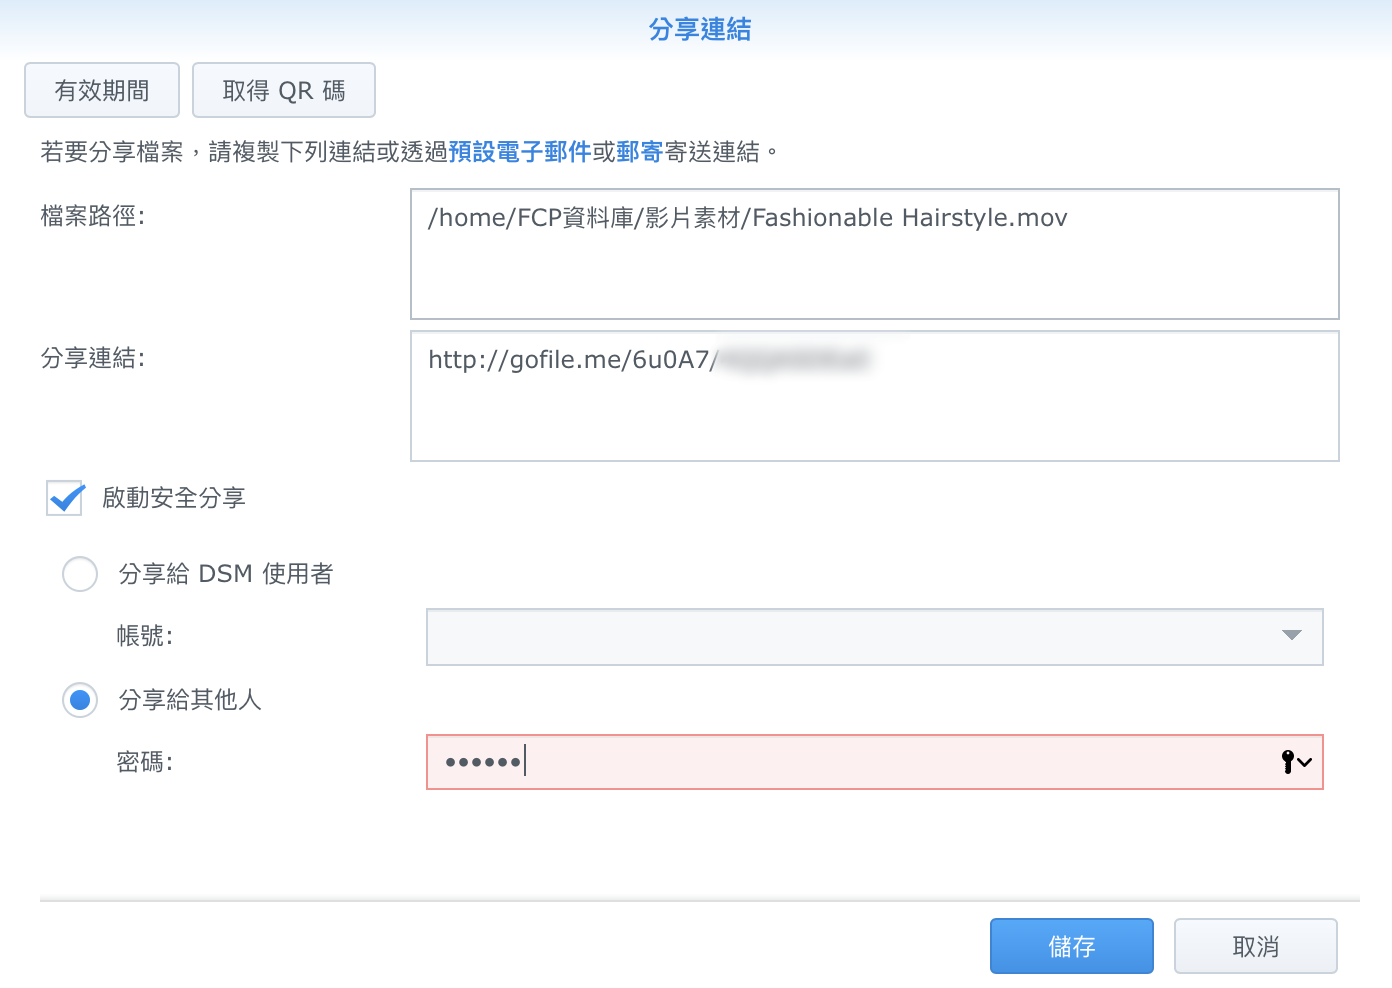
Task: Click the 取得 QR 碼 button
Action: 284,91
